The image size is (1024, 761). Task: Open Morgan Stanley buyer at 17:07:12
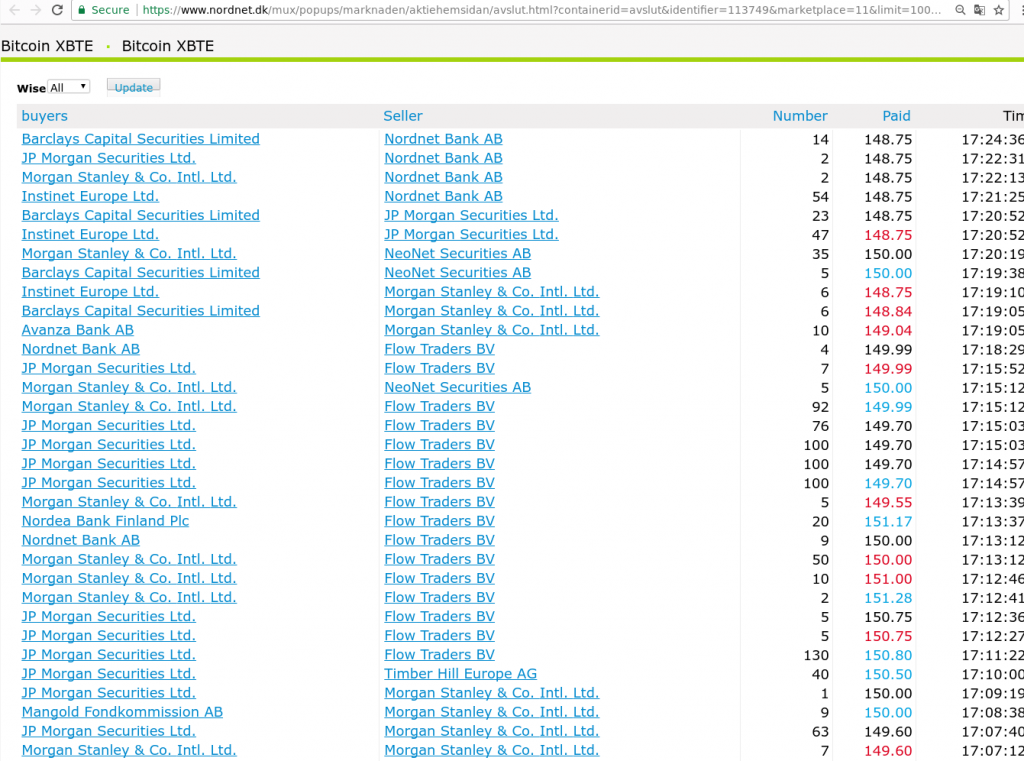(129, 750)
